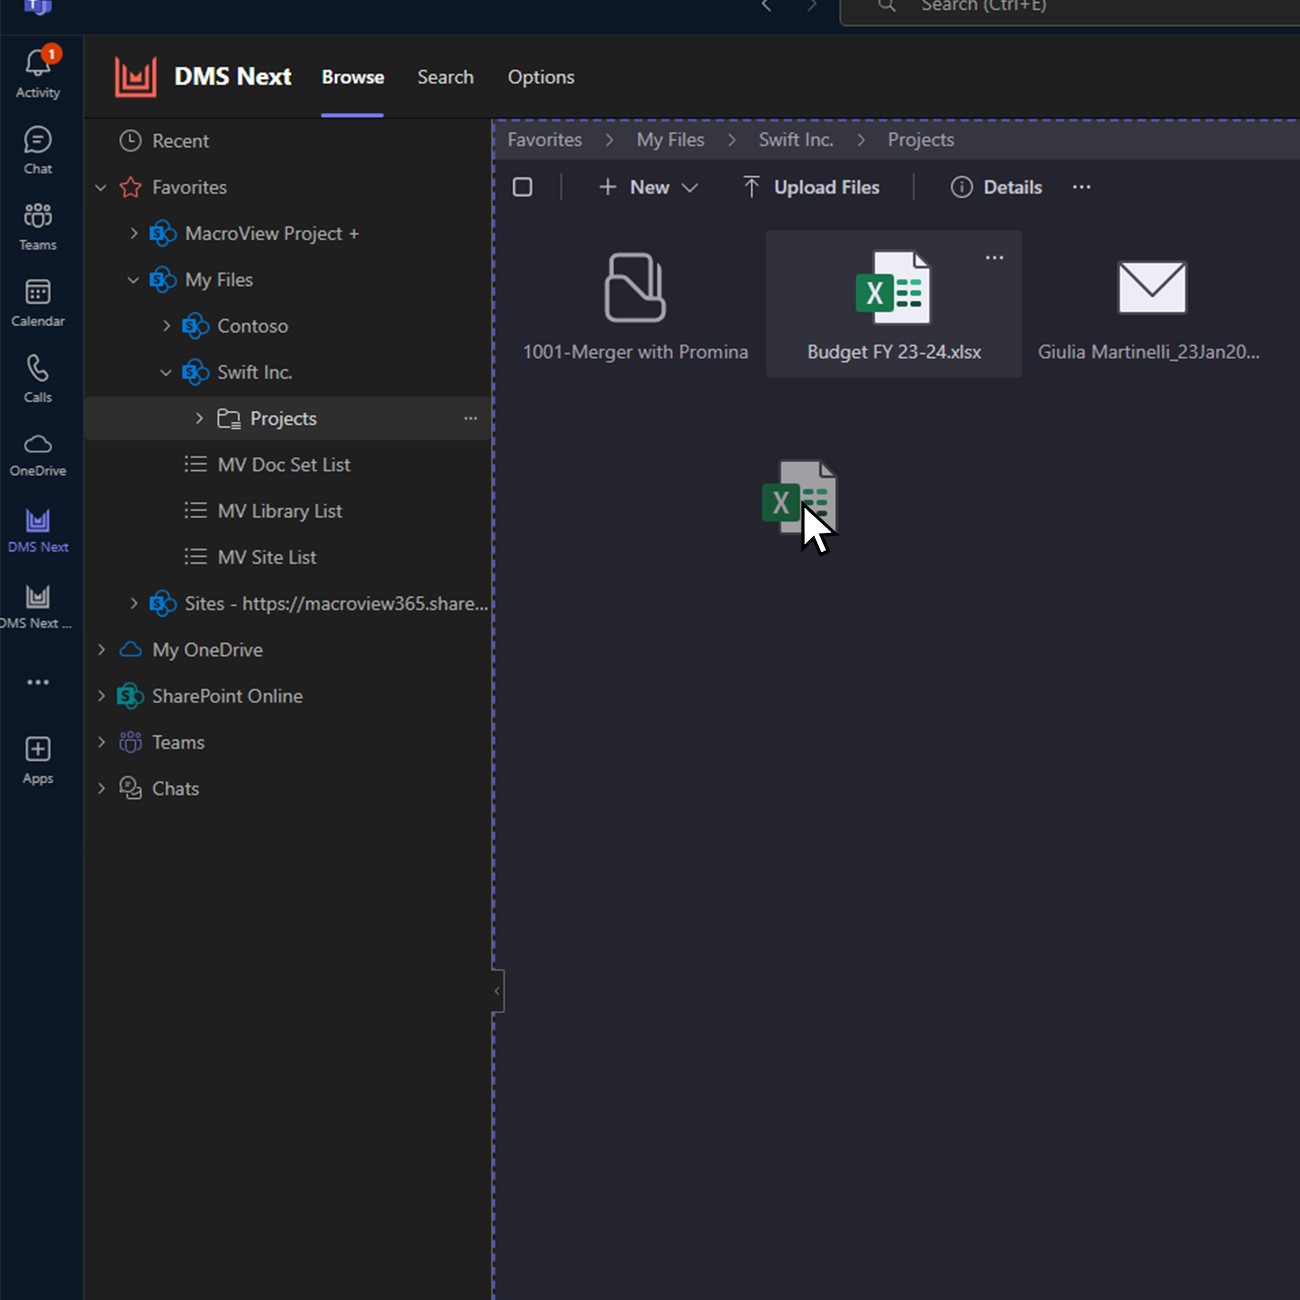Navigate to Swift Inc. breadcrumb
Image resolution: width=1300 pixels, height=1300 pixels.
click(x=796, y=140)
